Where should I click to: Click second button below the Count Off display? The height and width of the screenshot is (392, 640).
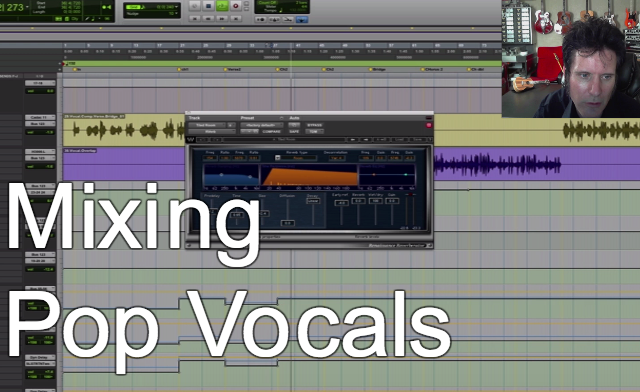[275, 20]
